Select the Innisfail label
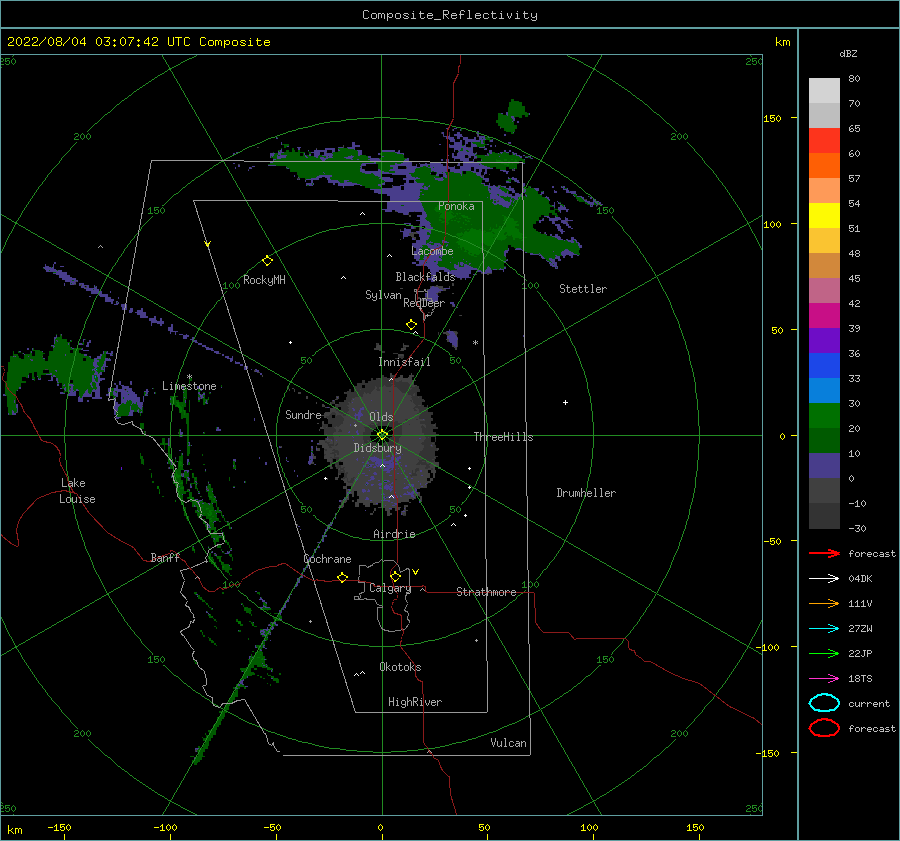The height and width of the screenshot is (841, 900). [404, 362]
